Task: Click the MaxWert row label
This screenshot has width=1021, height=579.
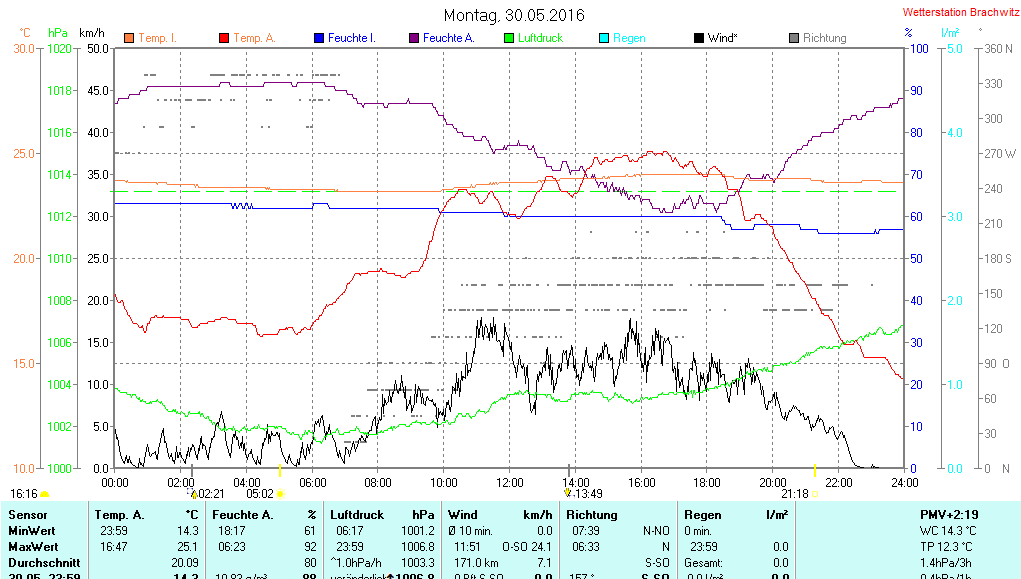Action: pyautogui.click(x=33, y=547)
